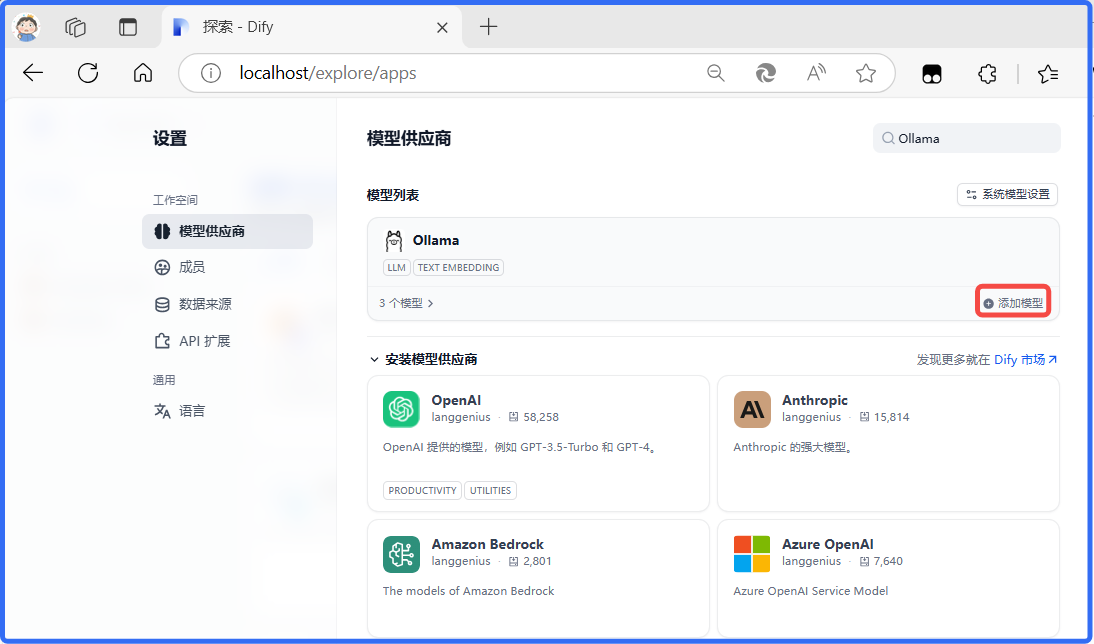Screen dimensions: 1094x644
Task: Click the UTILITIES tag on OpenAI card
Action: click(490, 491)
